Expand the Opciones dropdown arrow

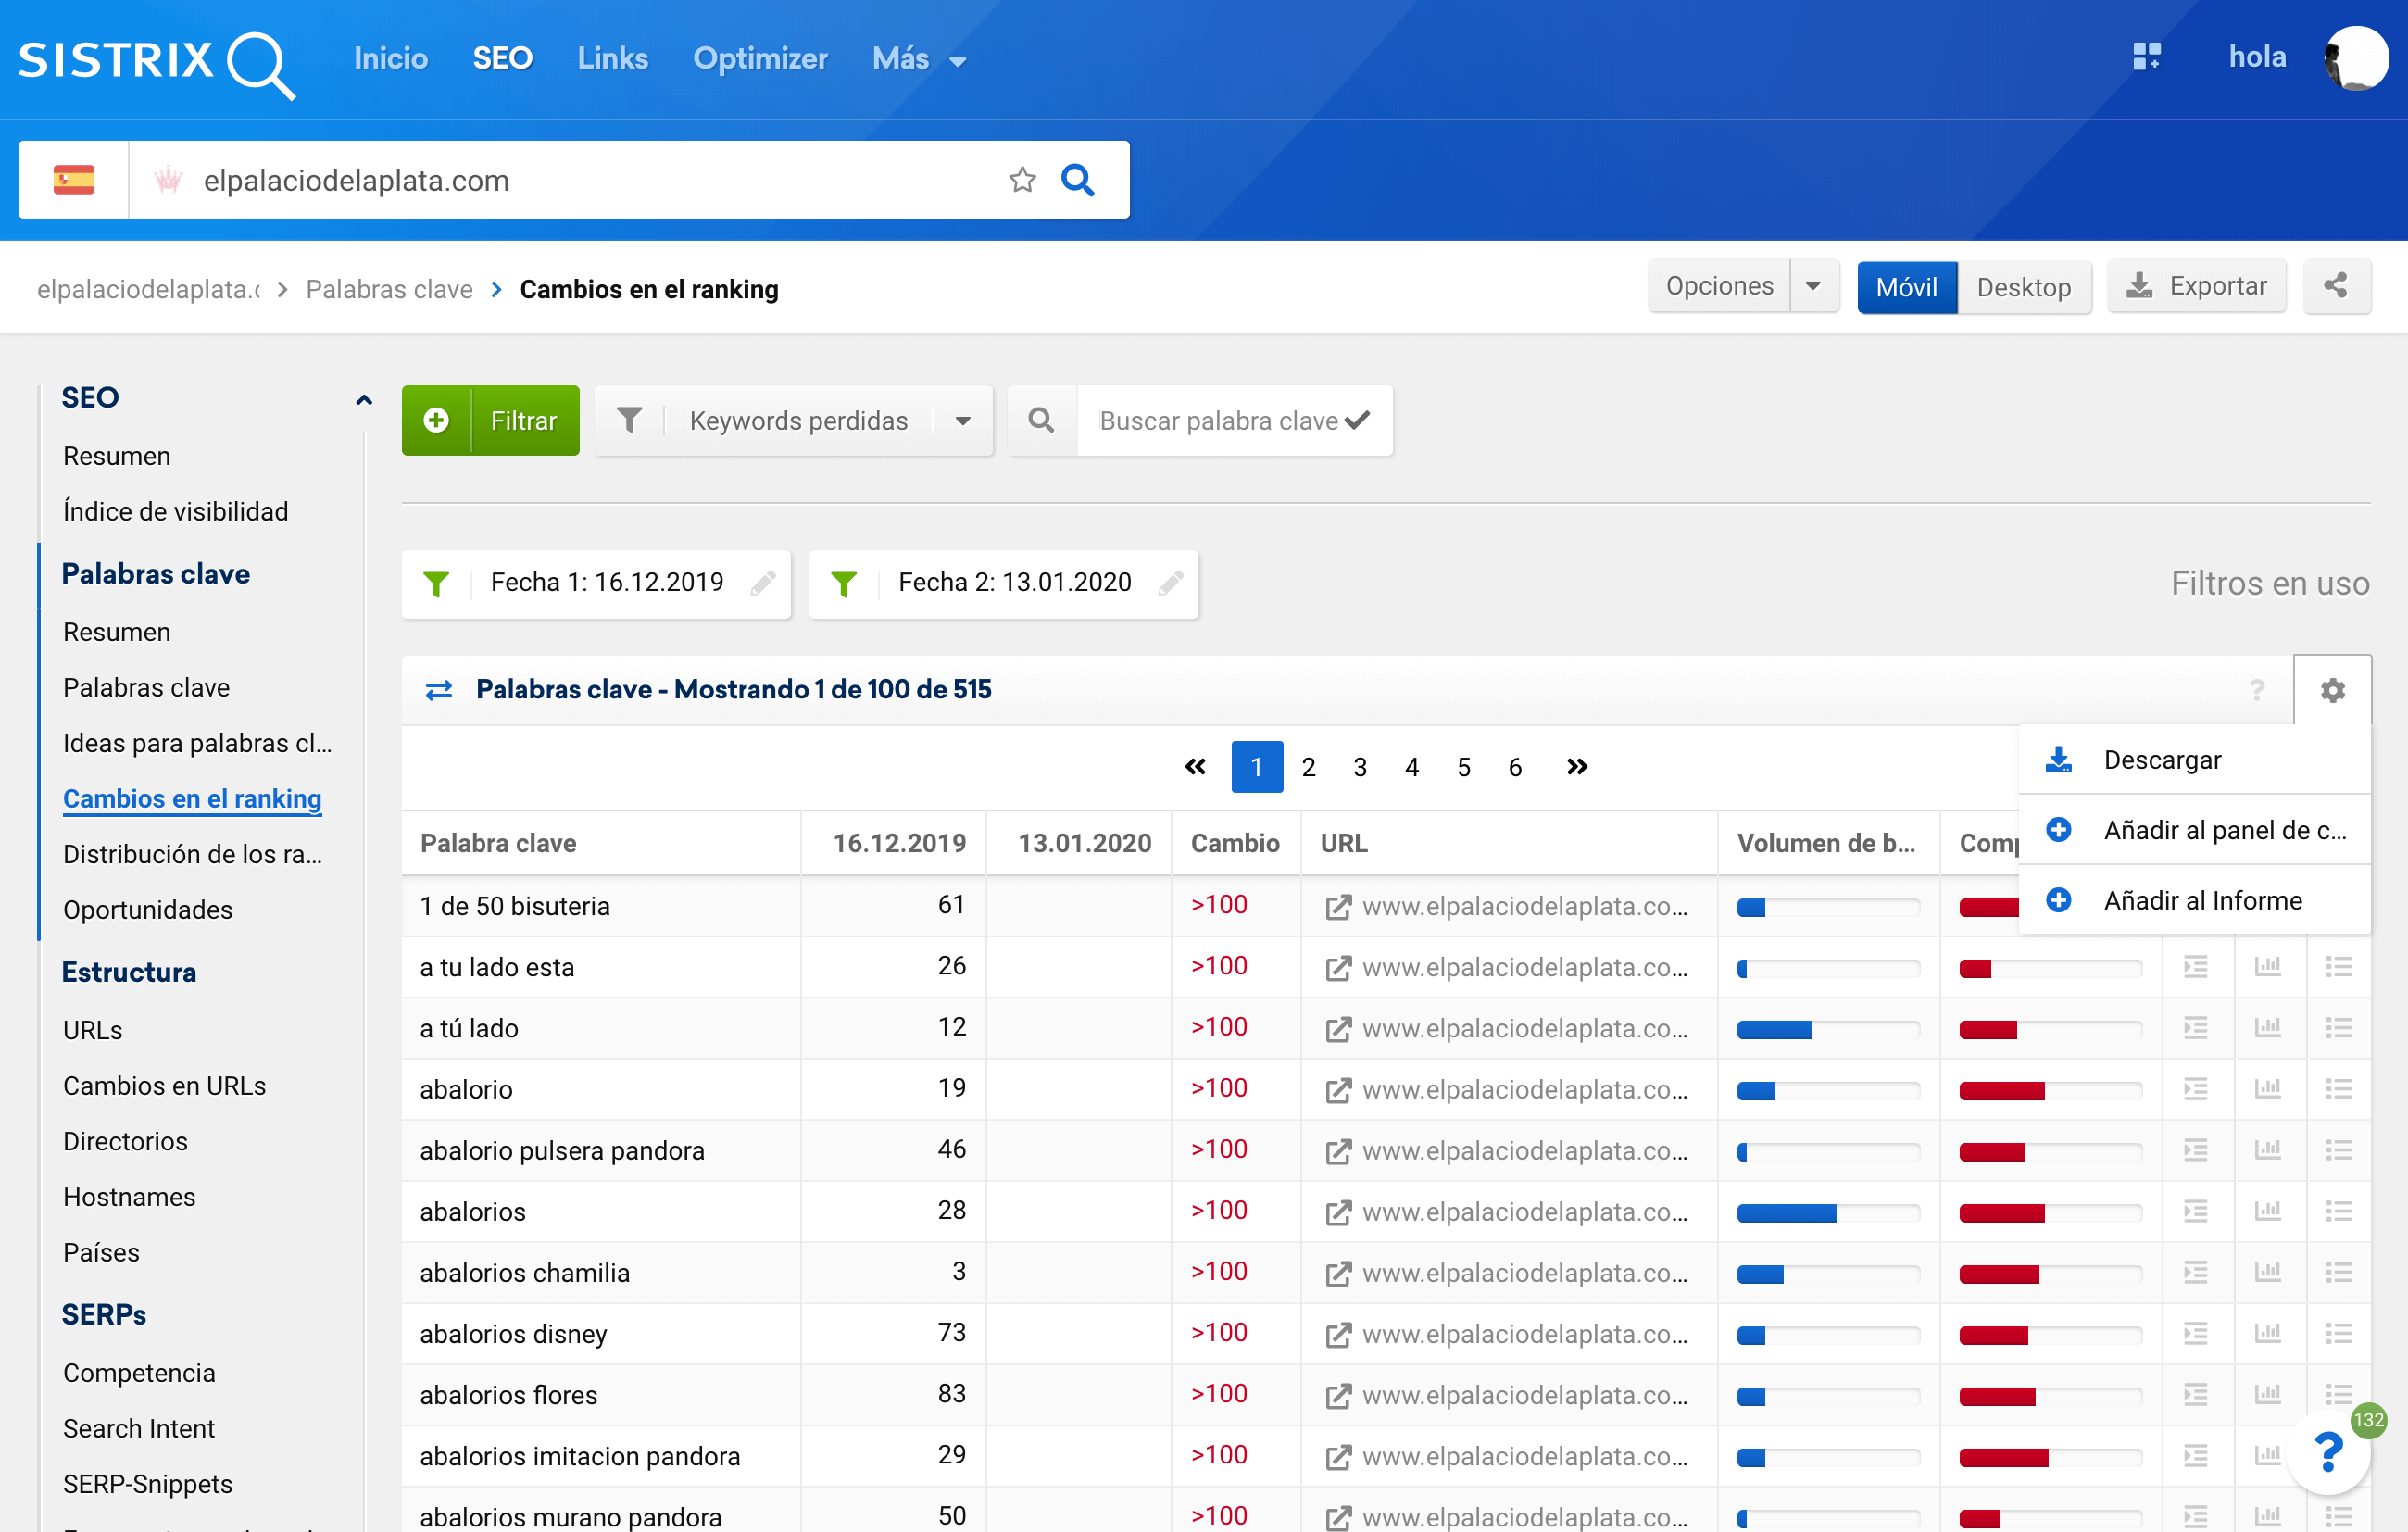(1813, 287)
